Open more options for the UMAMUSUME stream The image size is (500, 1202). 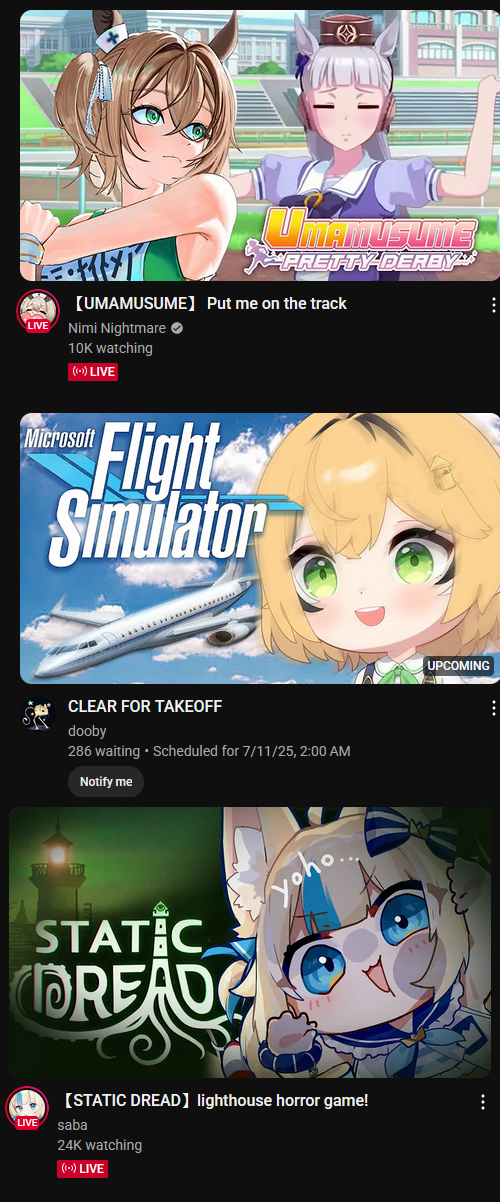[493, 305]
